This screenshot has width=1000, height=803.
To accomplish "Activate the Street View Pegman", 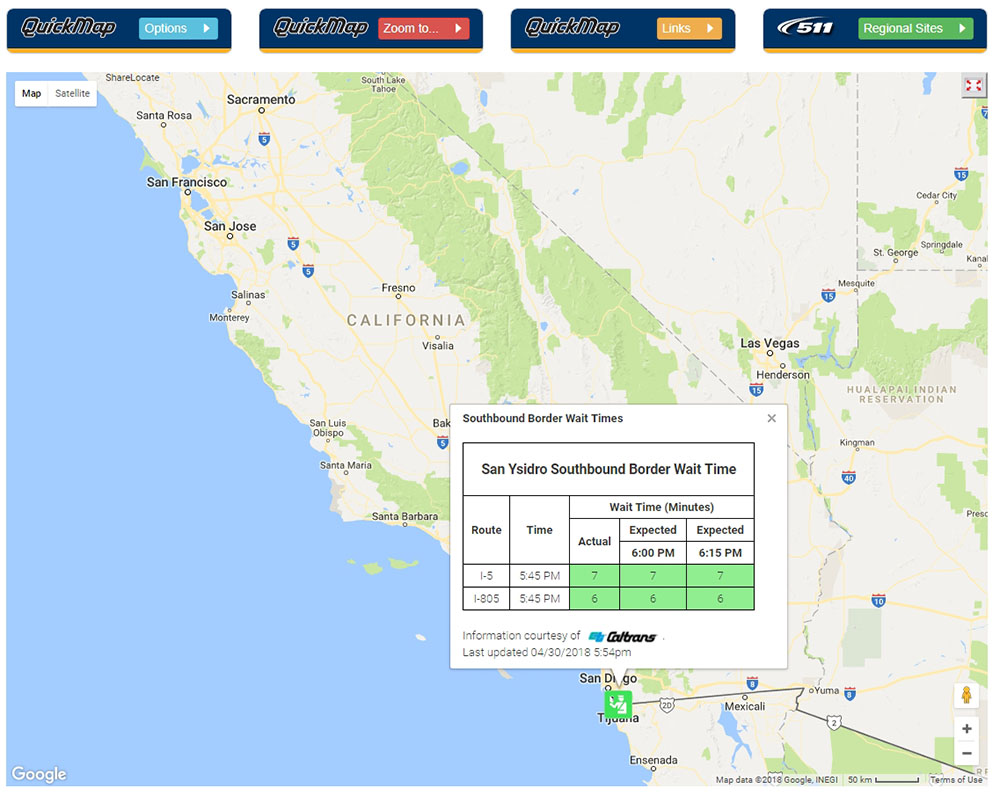I will point(967,693).
